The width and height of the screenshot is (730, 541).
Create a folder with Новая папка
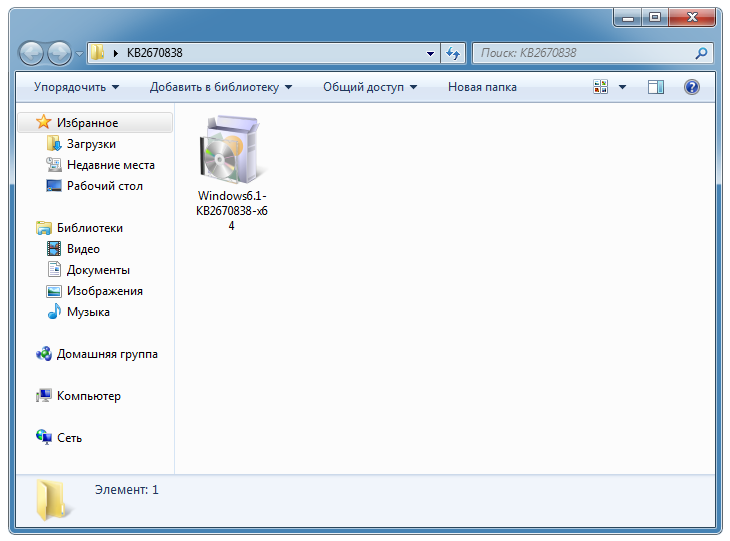pos(482,87)
